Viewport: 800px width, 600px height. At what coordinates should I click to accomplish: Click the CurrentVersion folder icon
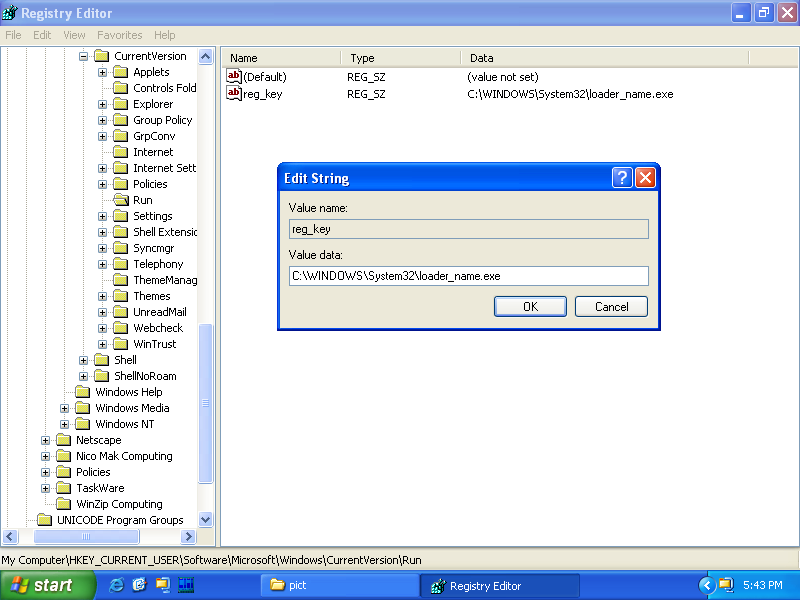click(x=102, y=56)
